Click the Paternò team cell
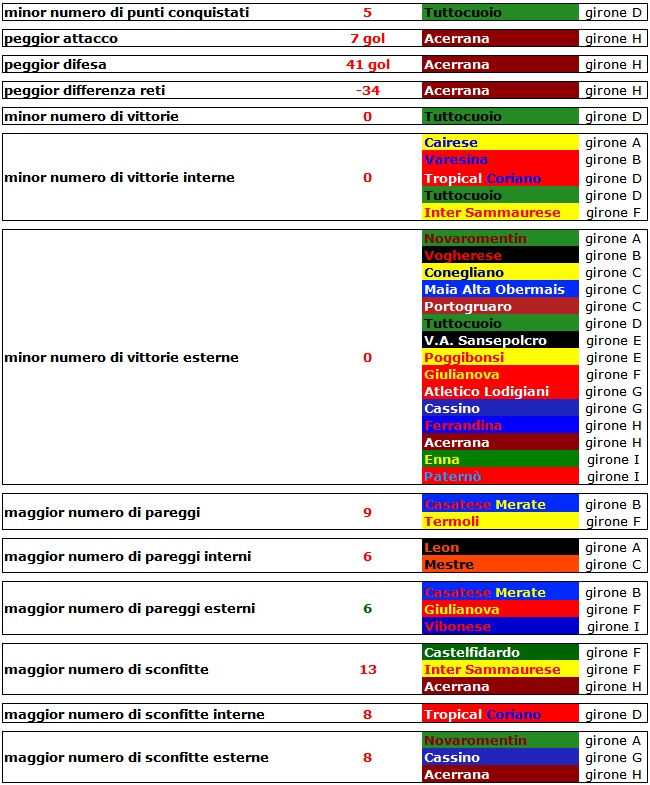 [500, 477]
